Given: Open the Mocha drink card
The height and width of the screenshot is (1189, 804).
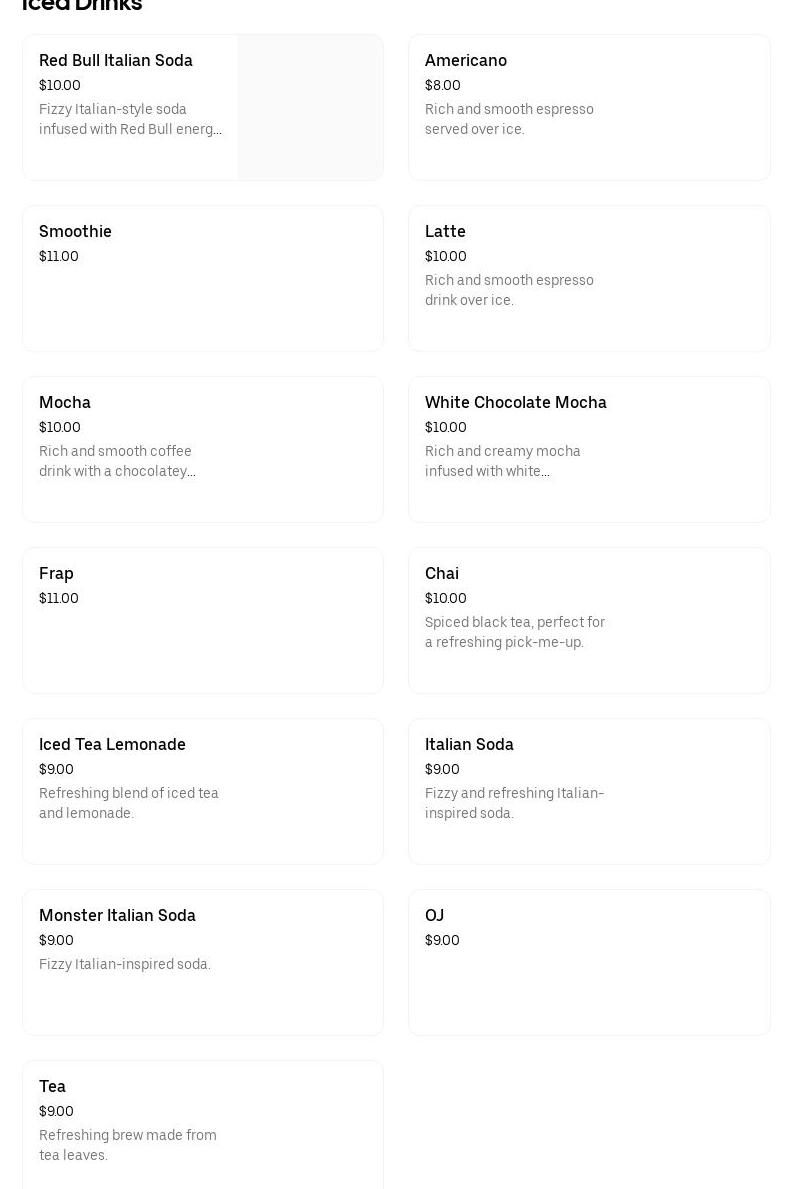Looking at the screenshot, I should (203, 449).
